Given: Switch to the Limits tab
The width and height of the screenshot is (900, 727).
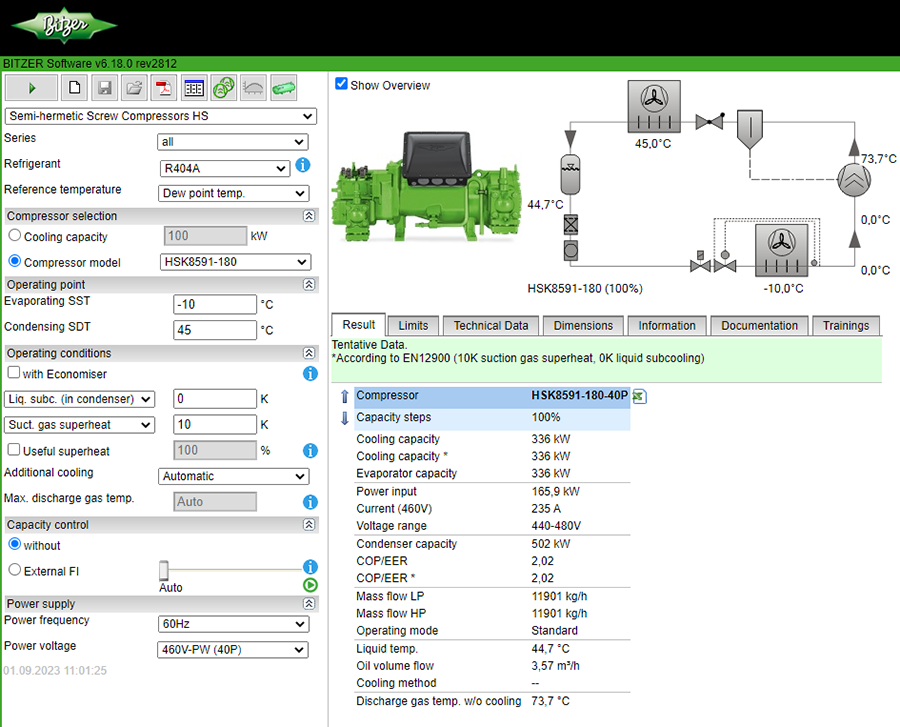Looking at the screenshot, I should point(413,325).
